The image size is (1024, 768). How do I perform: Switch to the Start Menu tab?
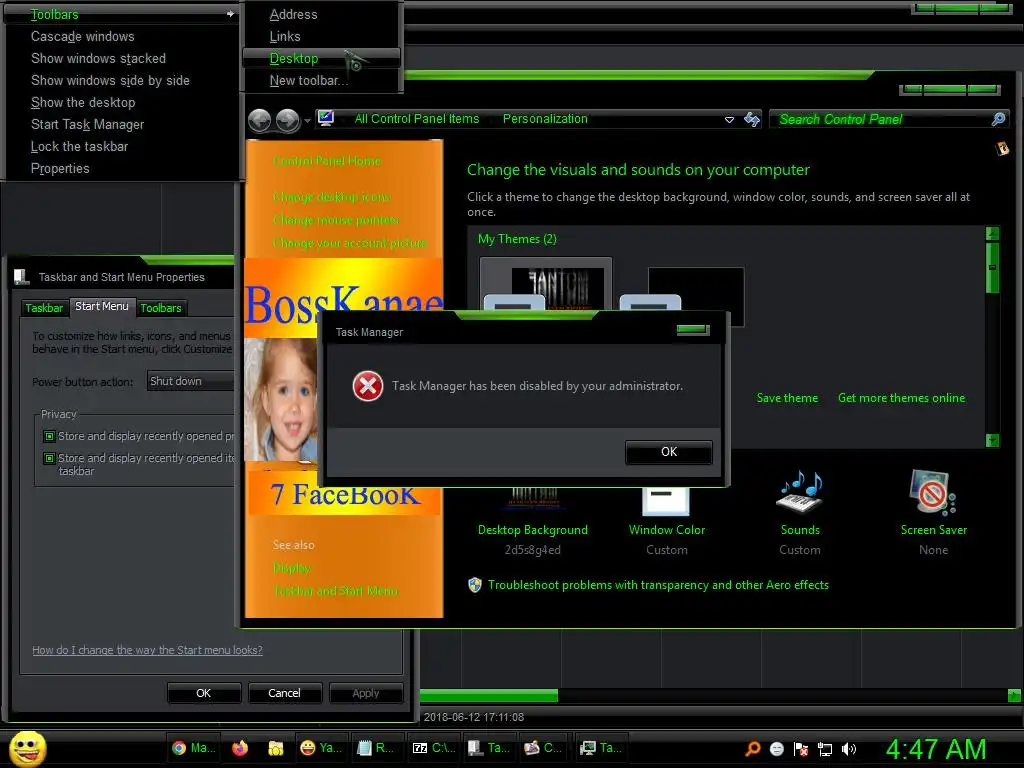pos(102,306)
